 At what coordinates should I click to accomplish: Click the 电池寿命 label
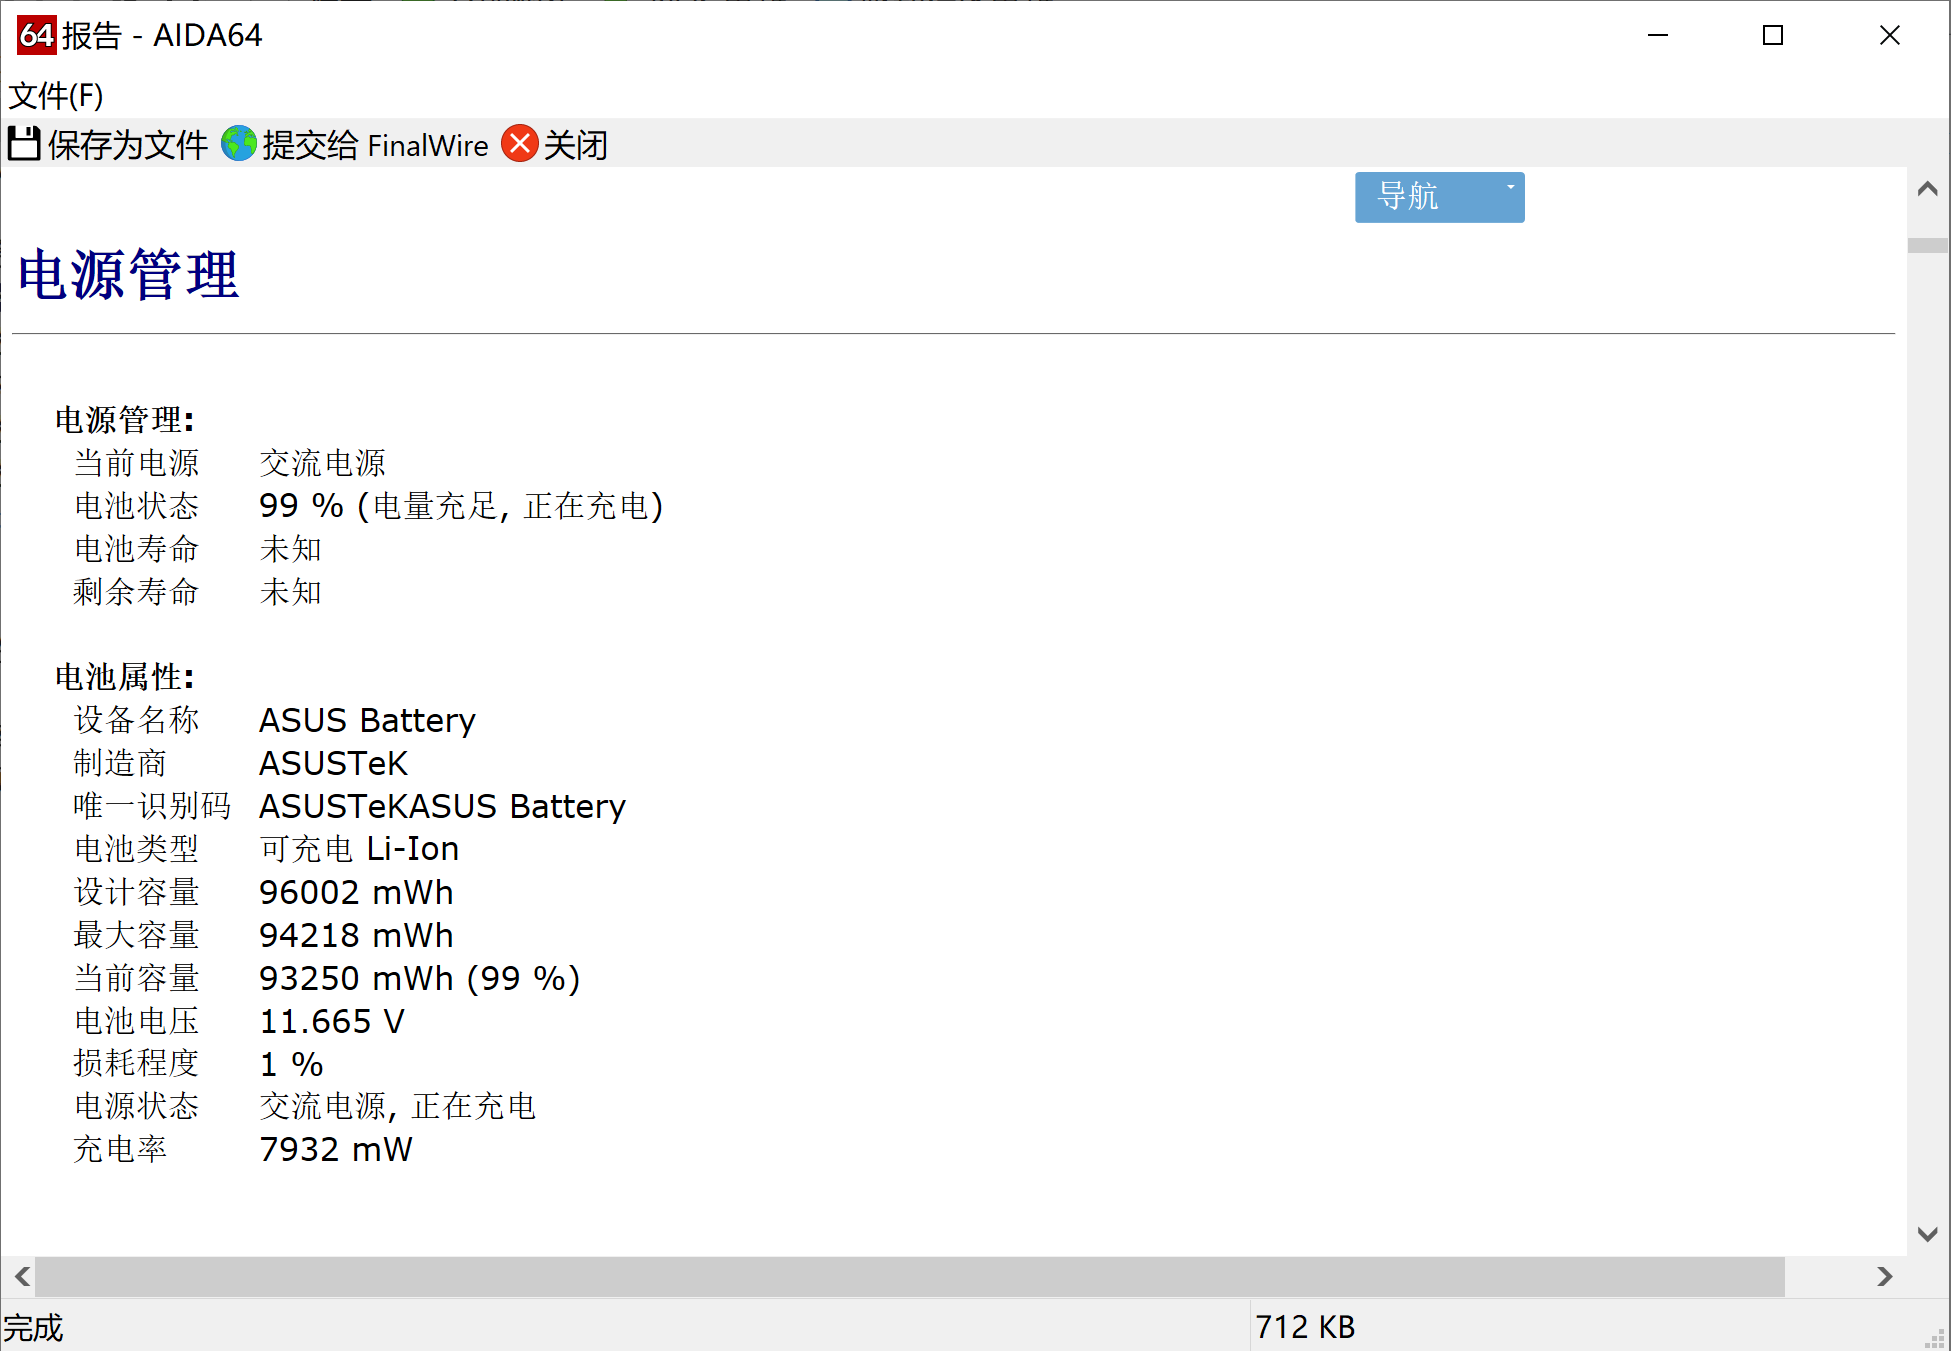tap(137, 549)
